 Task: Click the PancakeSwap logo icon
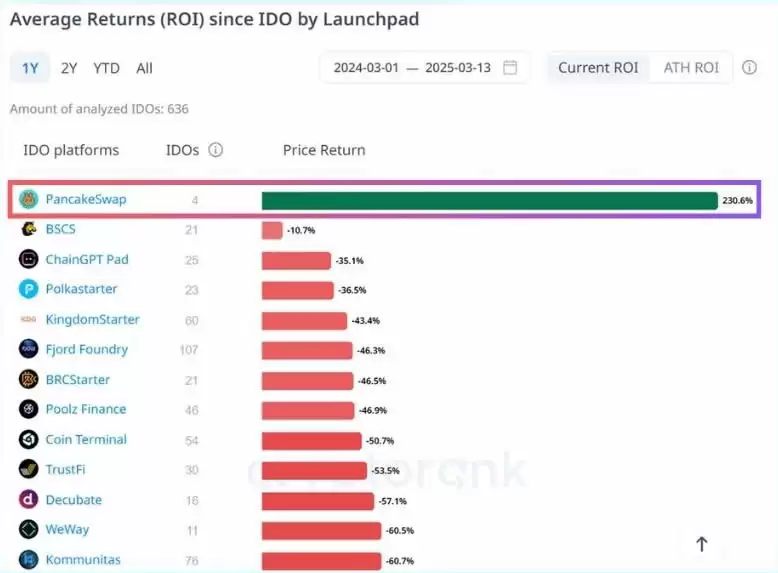(28, 199)
